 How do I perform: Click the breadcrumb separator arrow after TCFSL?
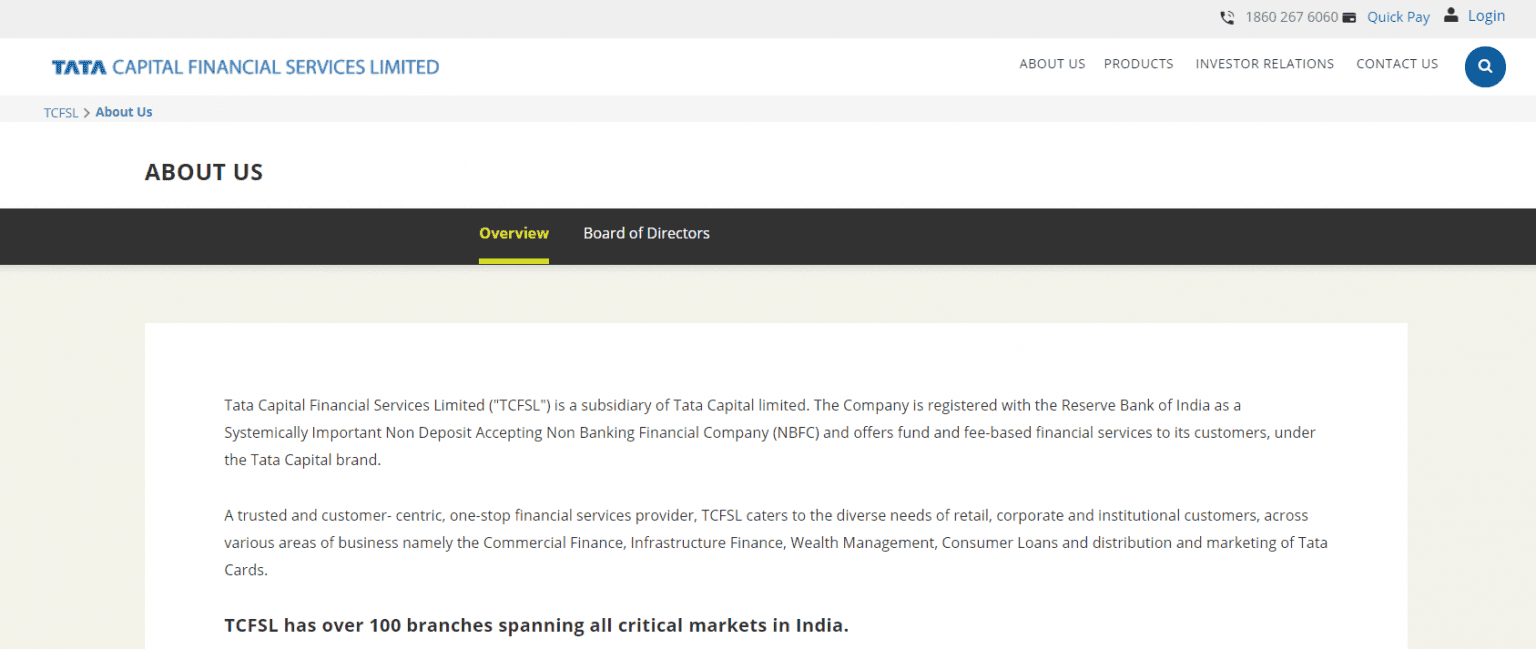click(x=86, y=112)
